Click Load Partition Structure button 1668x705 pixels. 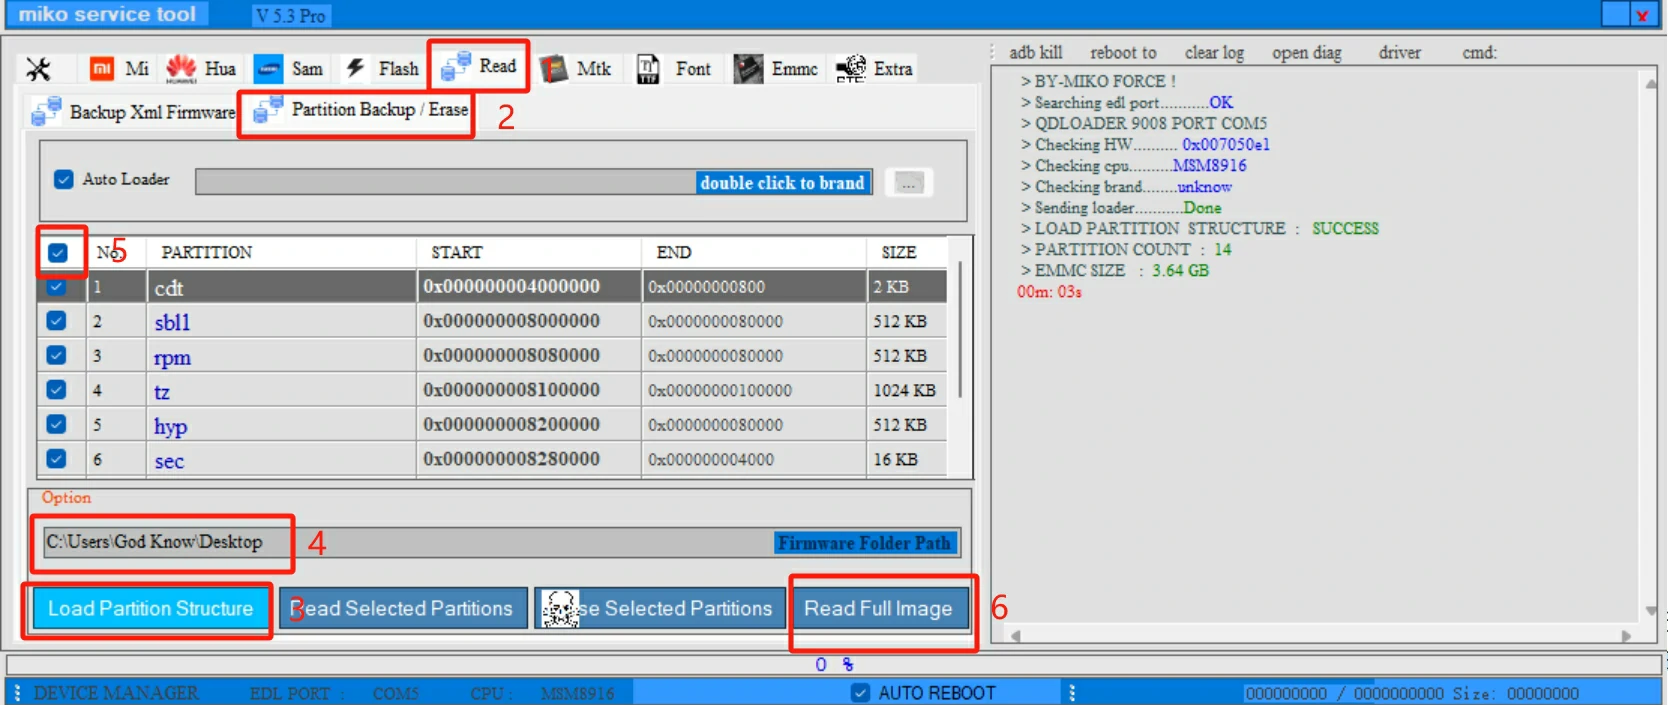click(151, 608)
